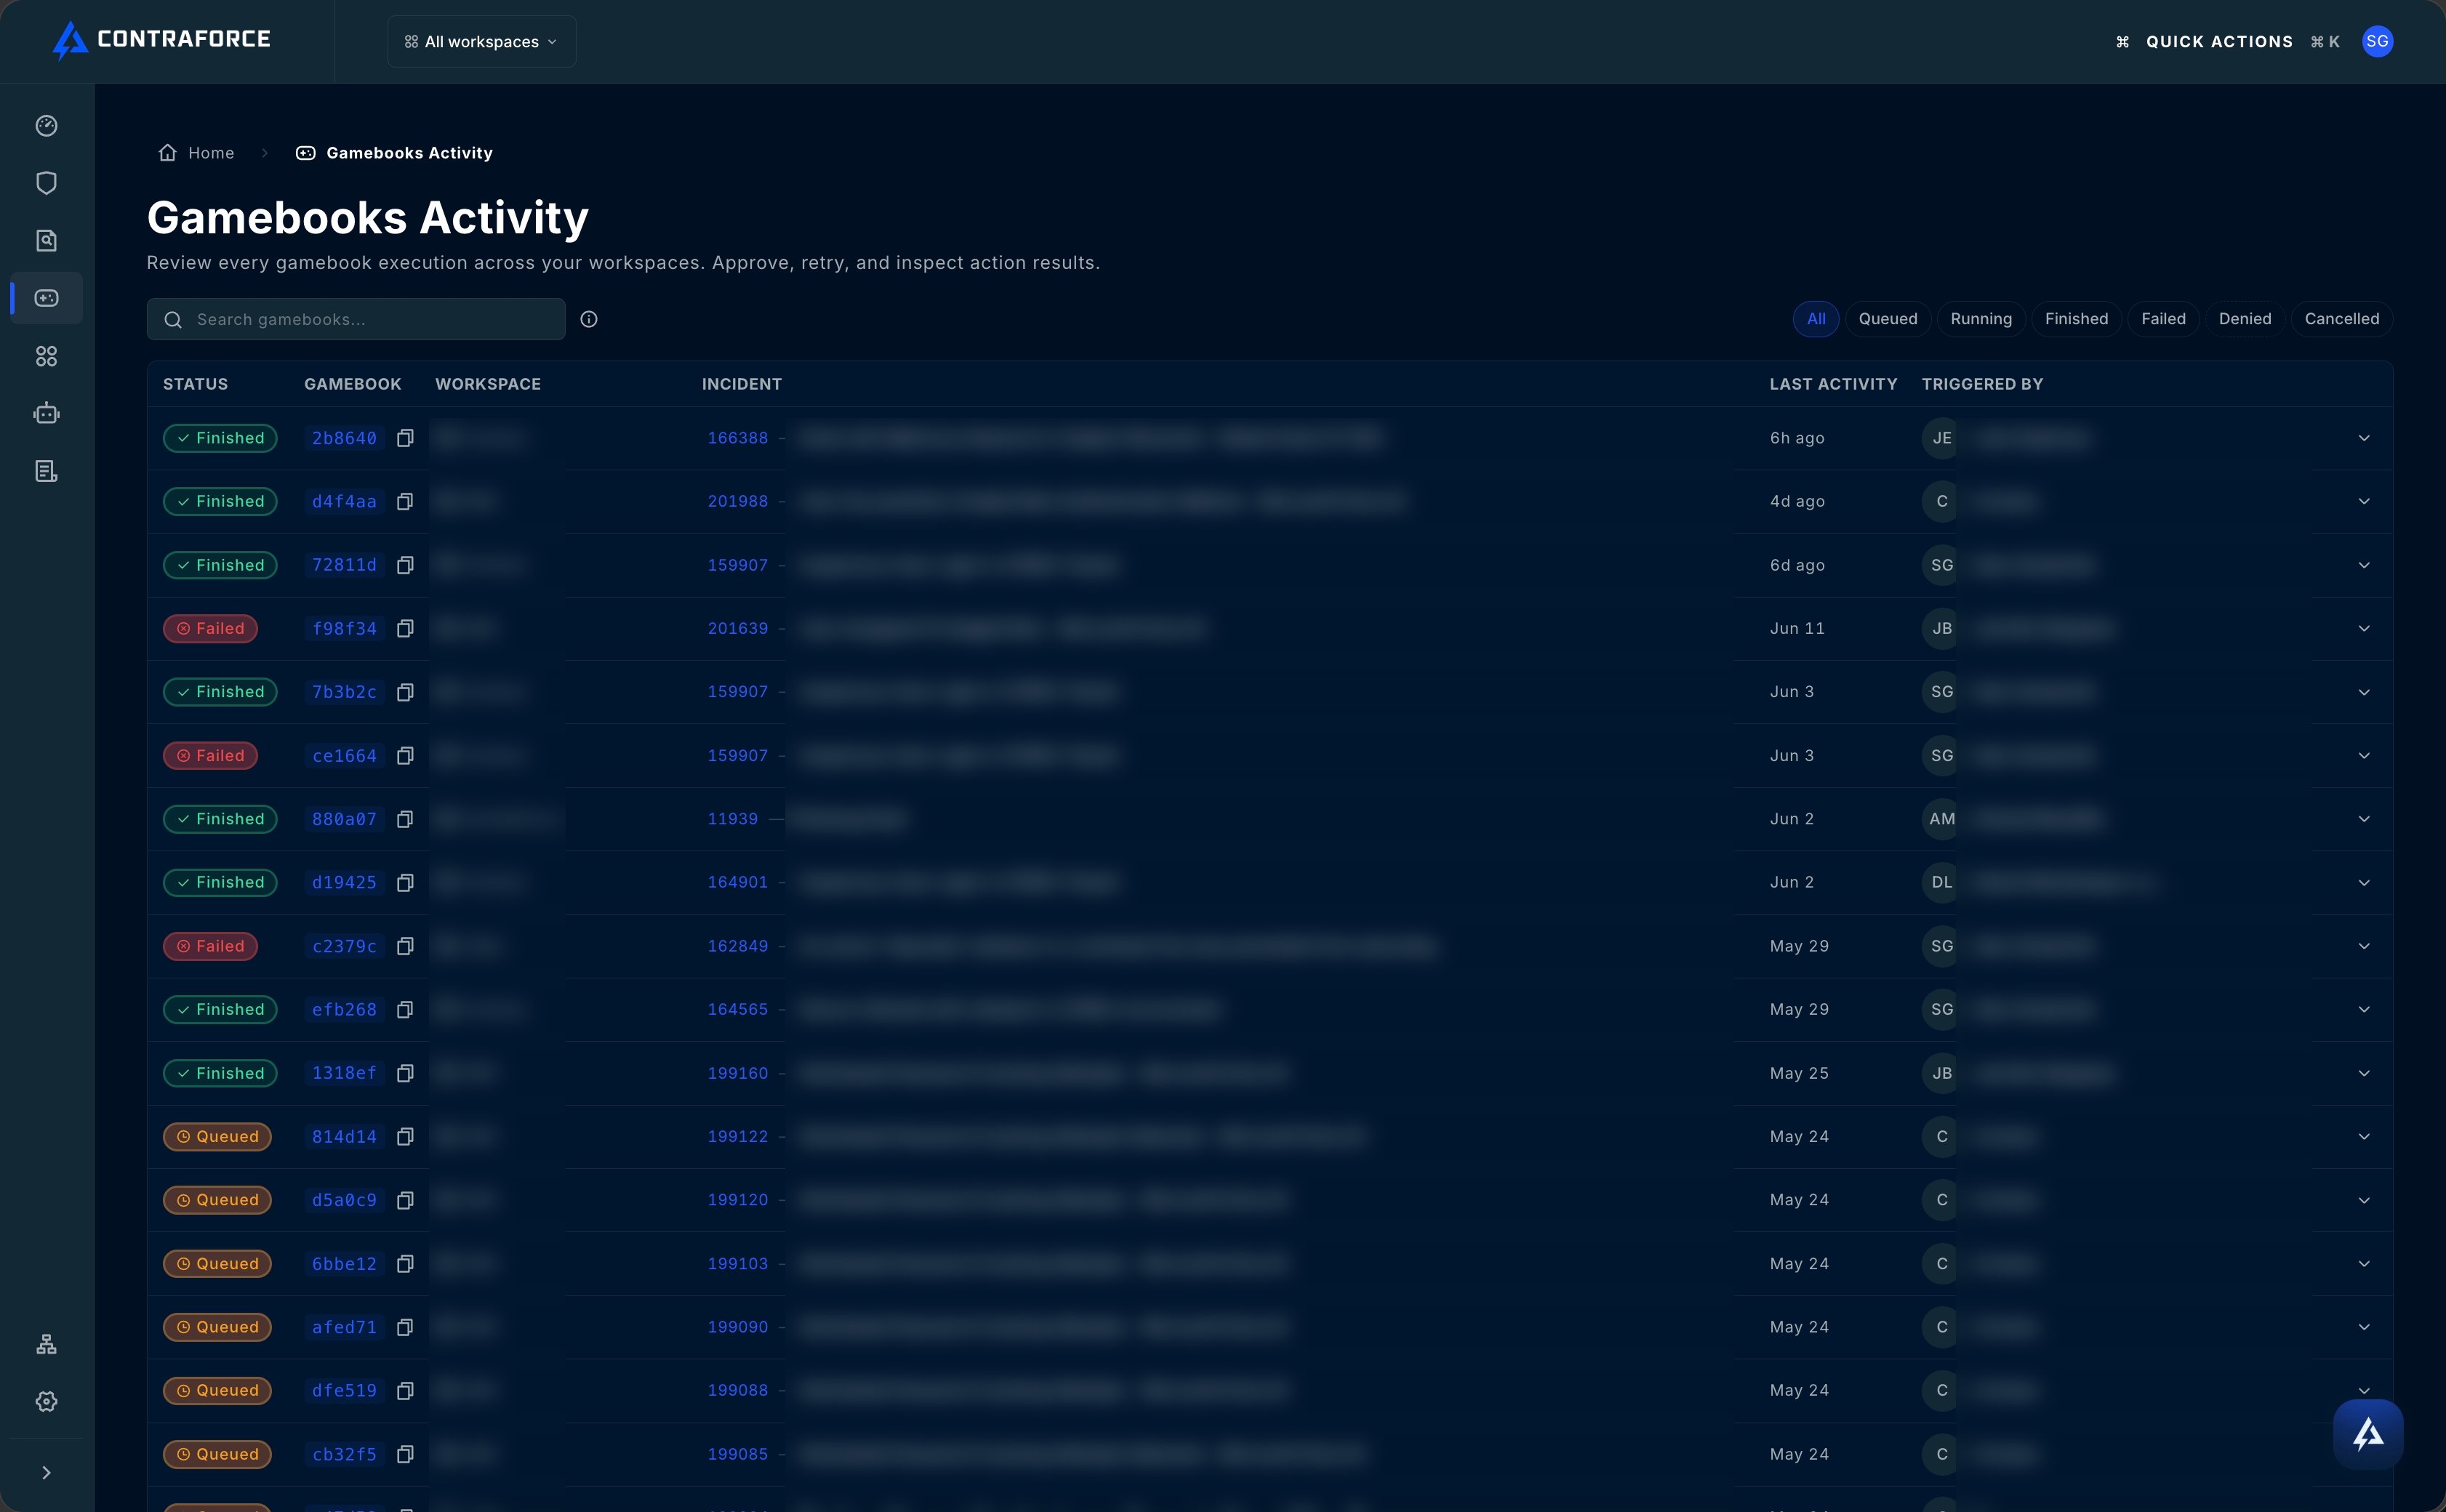
Task: Expand the row for gamebook 2b8640
Action: pos(2364,438)
